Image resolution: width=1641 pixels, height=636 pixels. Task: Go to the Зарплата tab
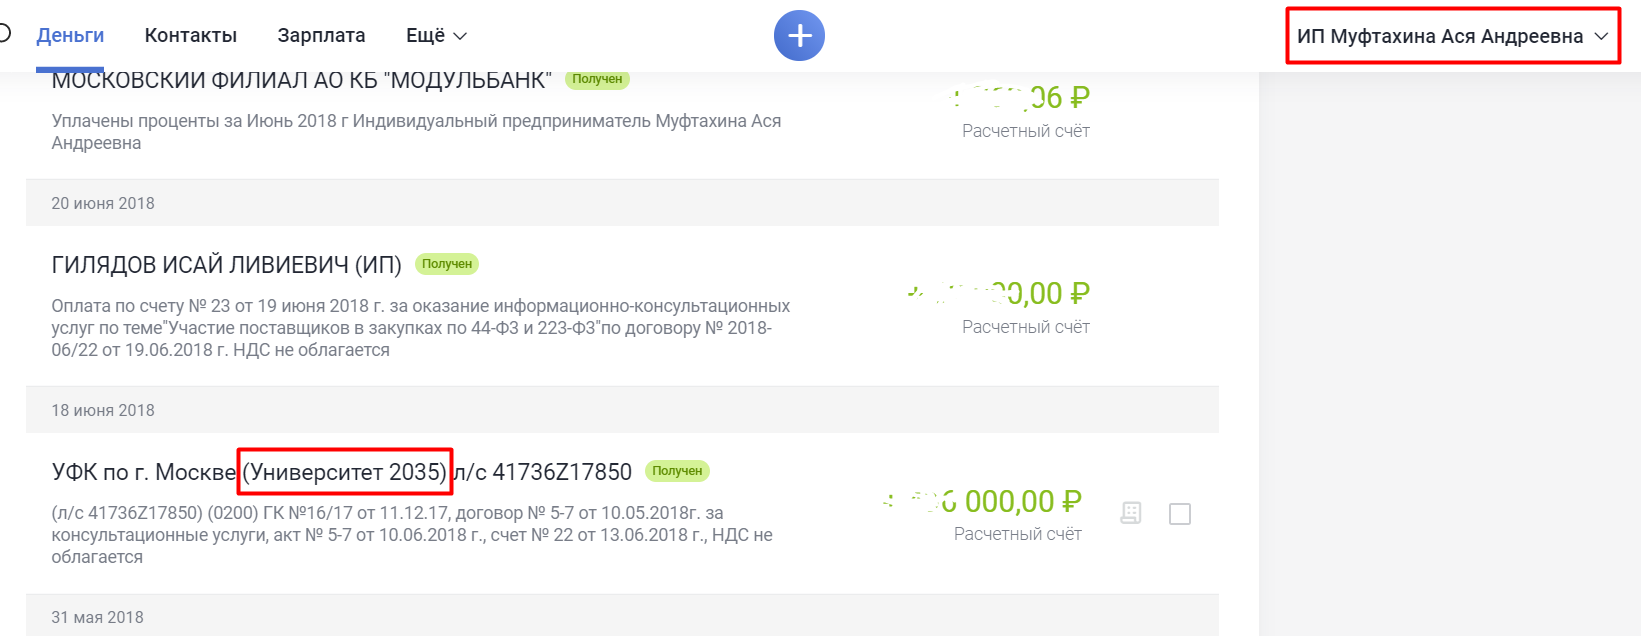pos(321,36)
